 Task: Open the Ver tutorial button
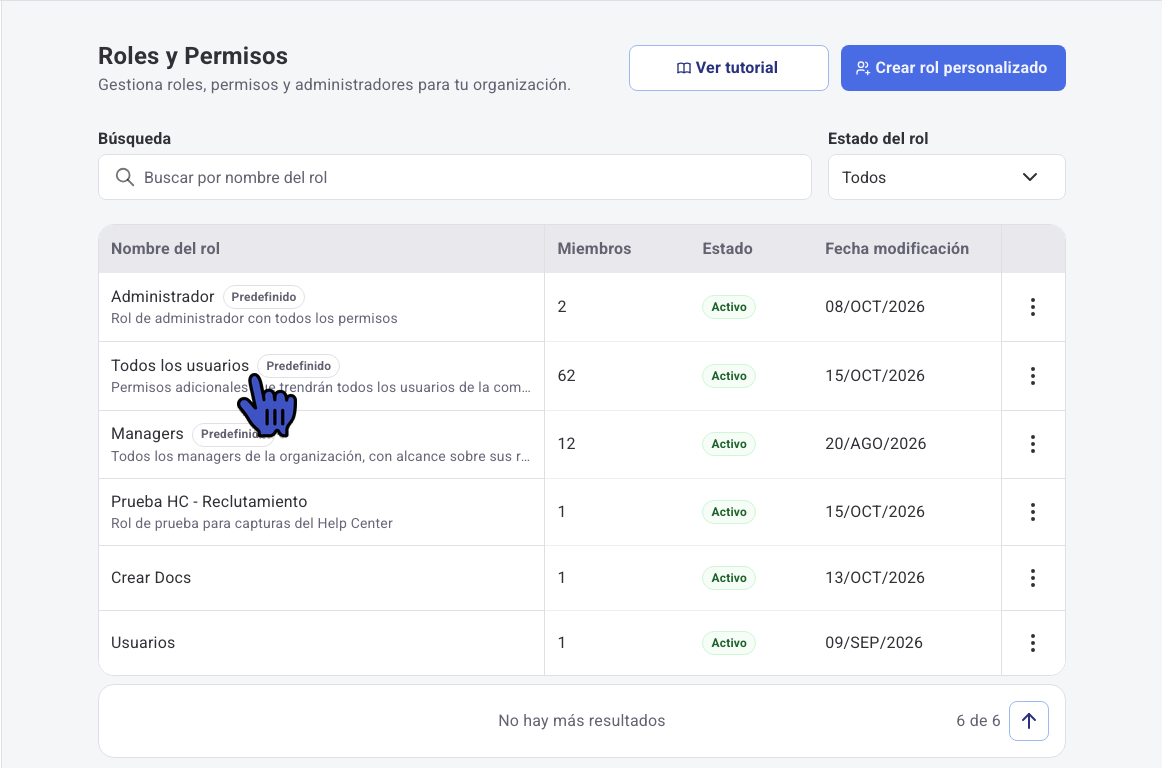pos(728,68)
